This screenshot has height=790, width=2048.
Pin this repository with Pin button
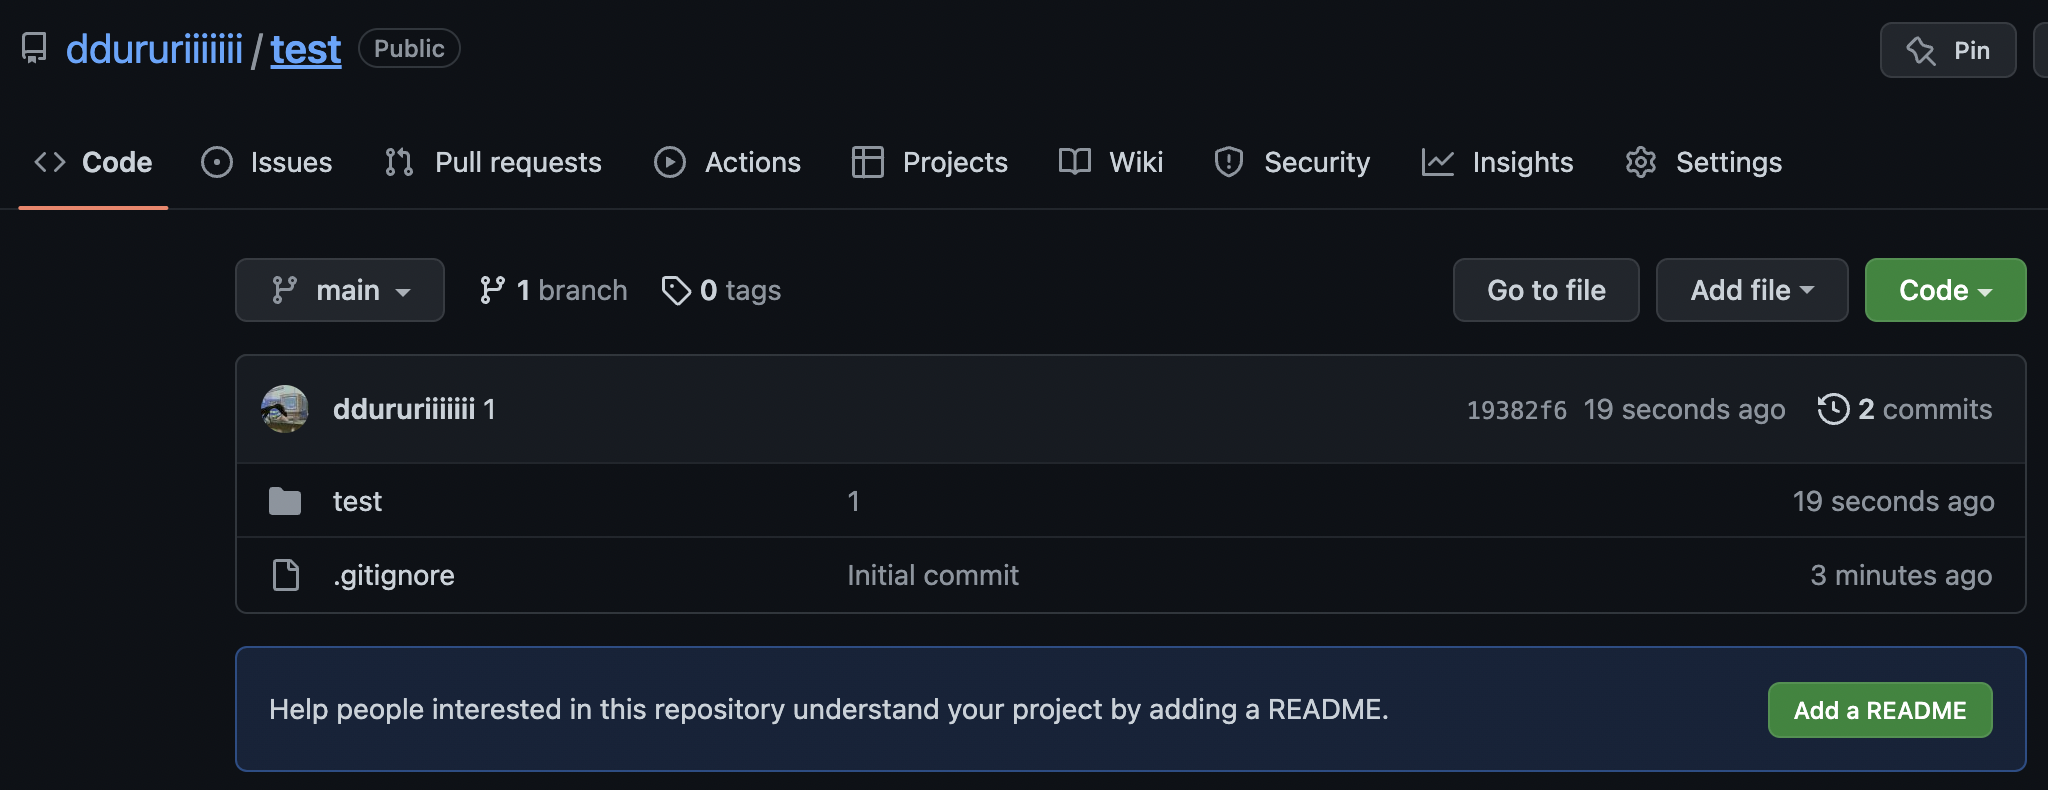pos(1948,50)
